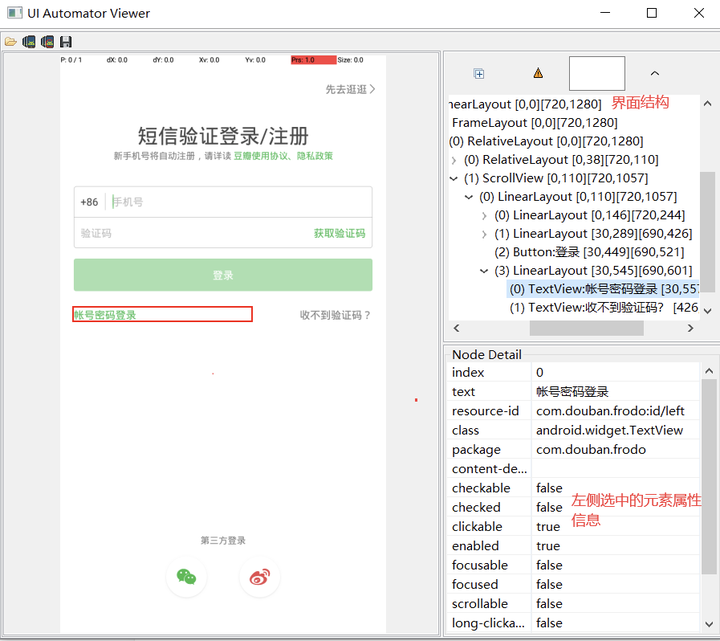The height and width of the screenshot is (641, 720).
Task: Click the 短信验证登录/注册 heading in the preview
Action: (x=223, y=136)
